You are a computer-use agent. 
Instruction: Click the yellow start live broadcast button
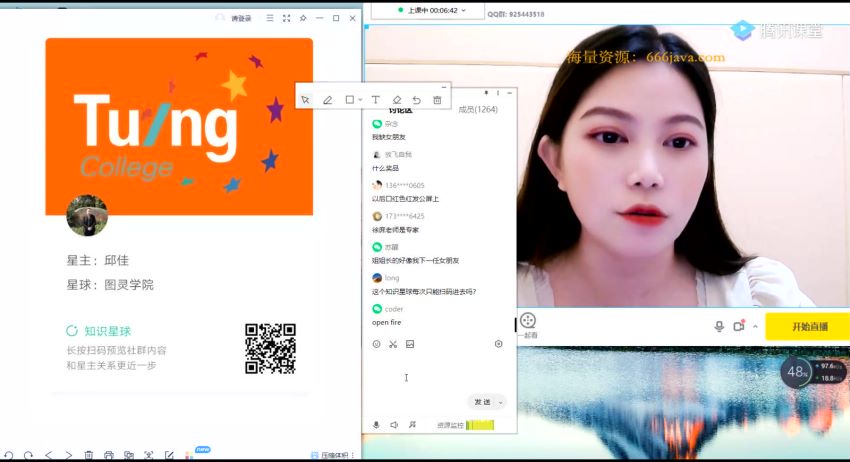tap(808, 326)
